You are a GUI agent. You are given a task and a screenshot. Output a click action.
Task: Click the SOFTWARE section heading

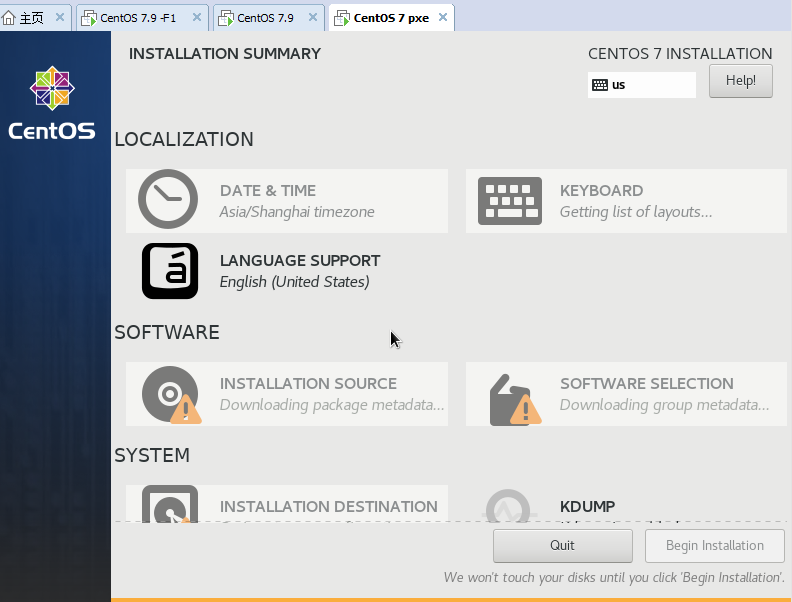[x=167, y=332]
